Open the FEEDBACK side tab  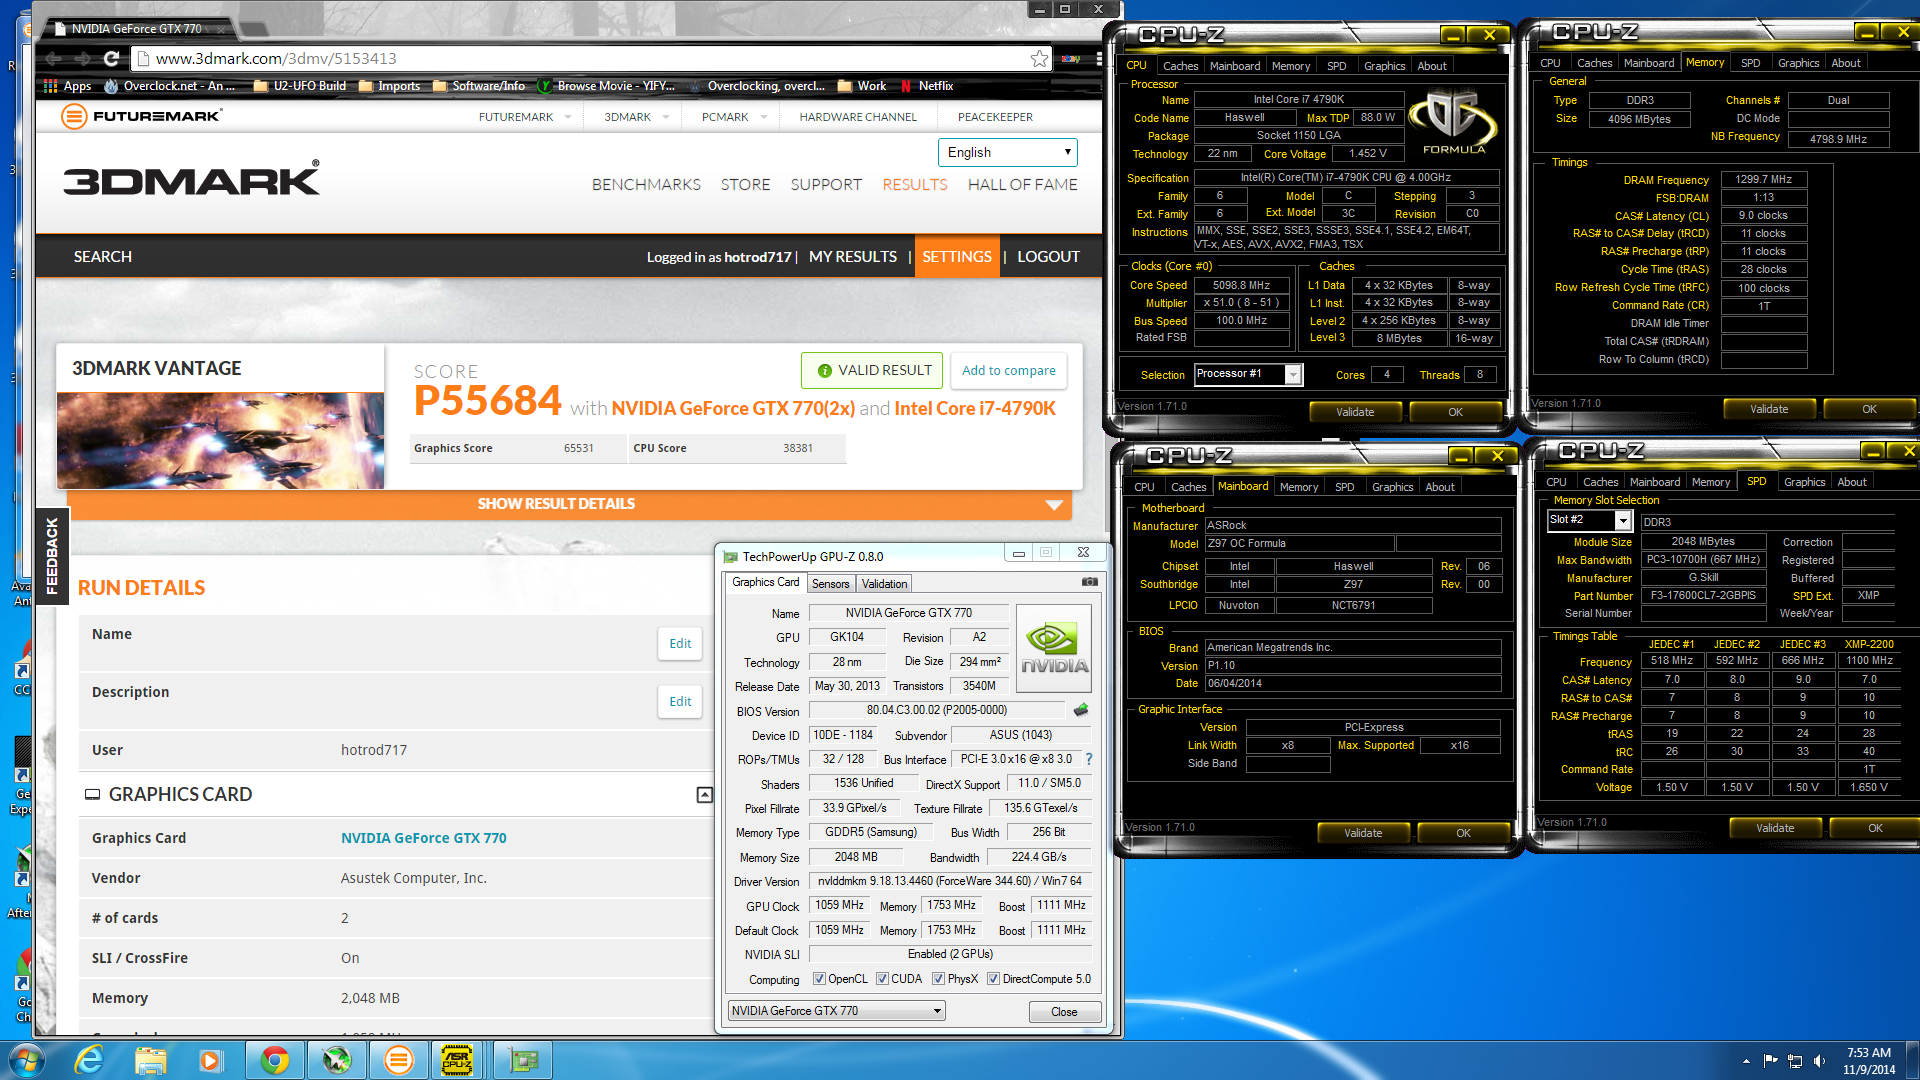[52, 556]
